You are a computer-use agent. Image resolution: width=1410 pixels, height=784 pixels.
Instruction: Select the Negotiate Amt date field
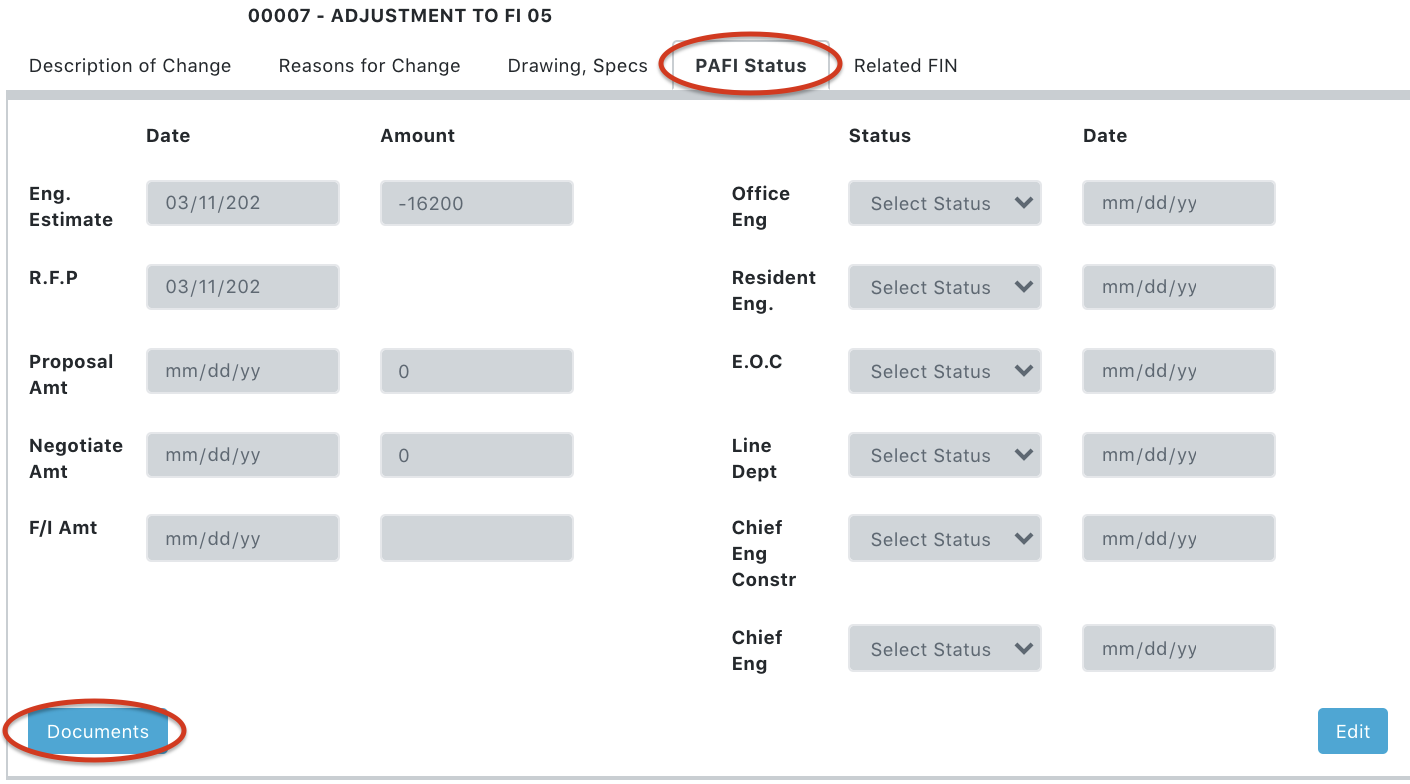[x=243, y=455]
